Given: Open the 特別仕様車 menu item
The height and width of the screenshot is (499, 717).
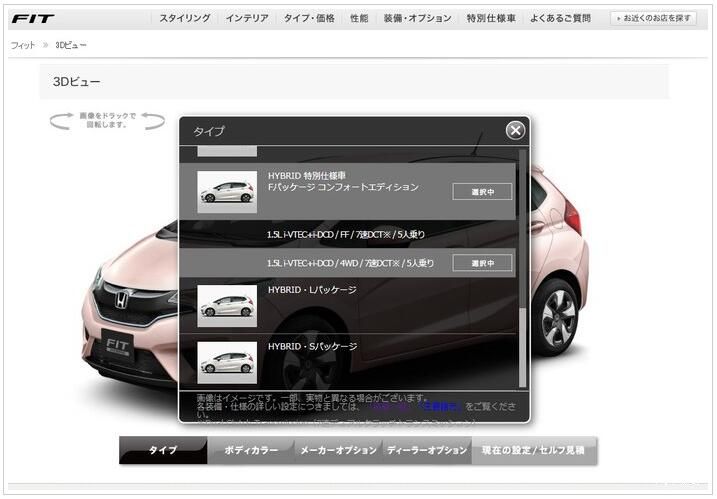Looking at the screenshot, I should pos(491,18).
